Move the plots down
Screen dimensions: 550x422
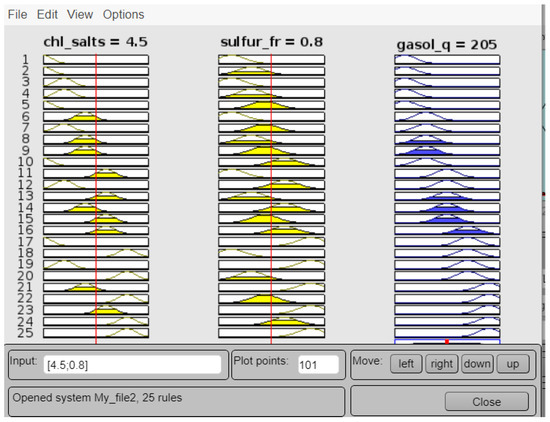click(x=477, y=364)
